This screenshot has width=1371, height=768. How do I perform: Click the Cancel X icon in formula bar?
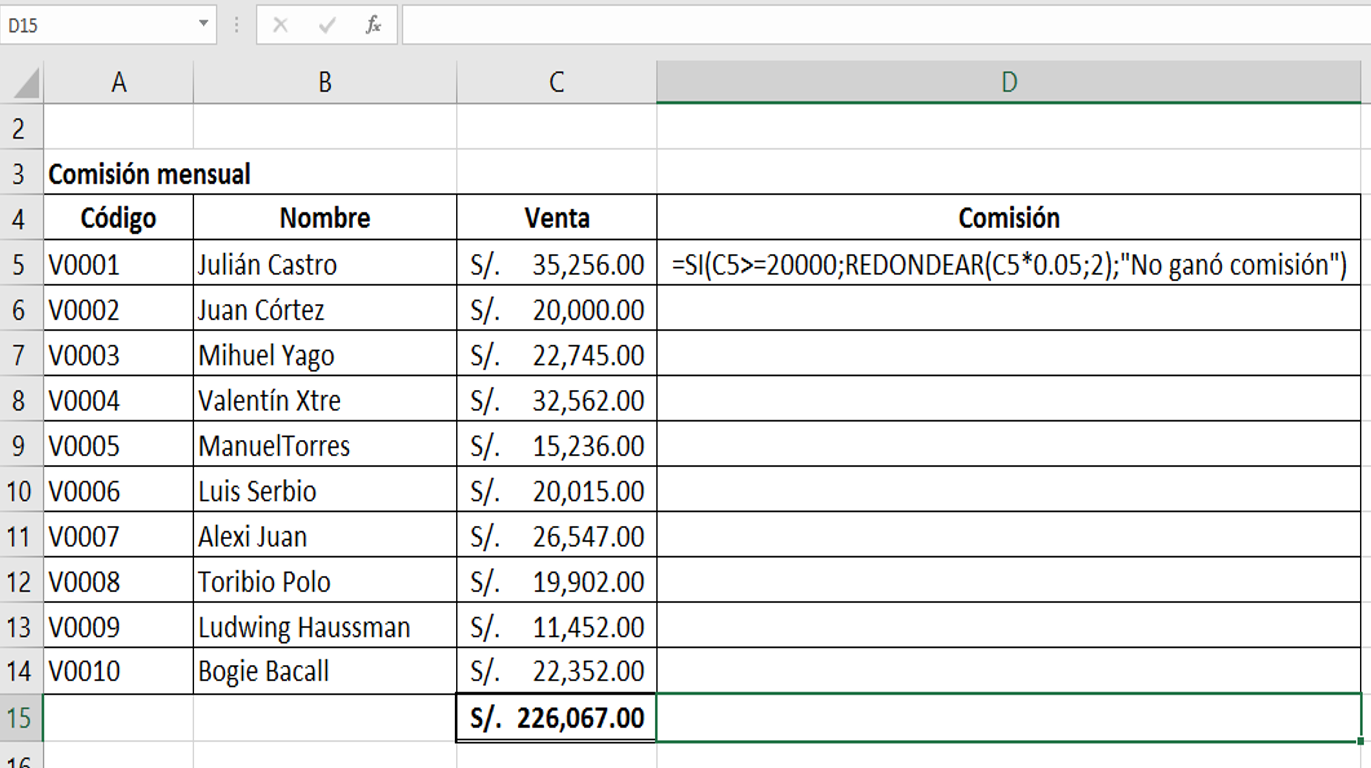point(280,26)
